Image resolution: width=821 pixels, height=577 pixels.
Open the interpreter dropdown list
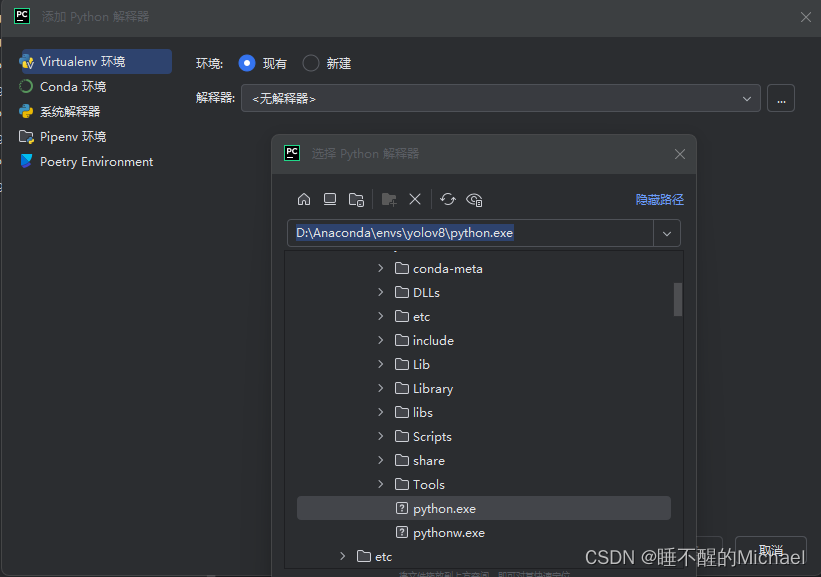(x=747, y=98)
